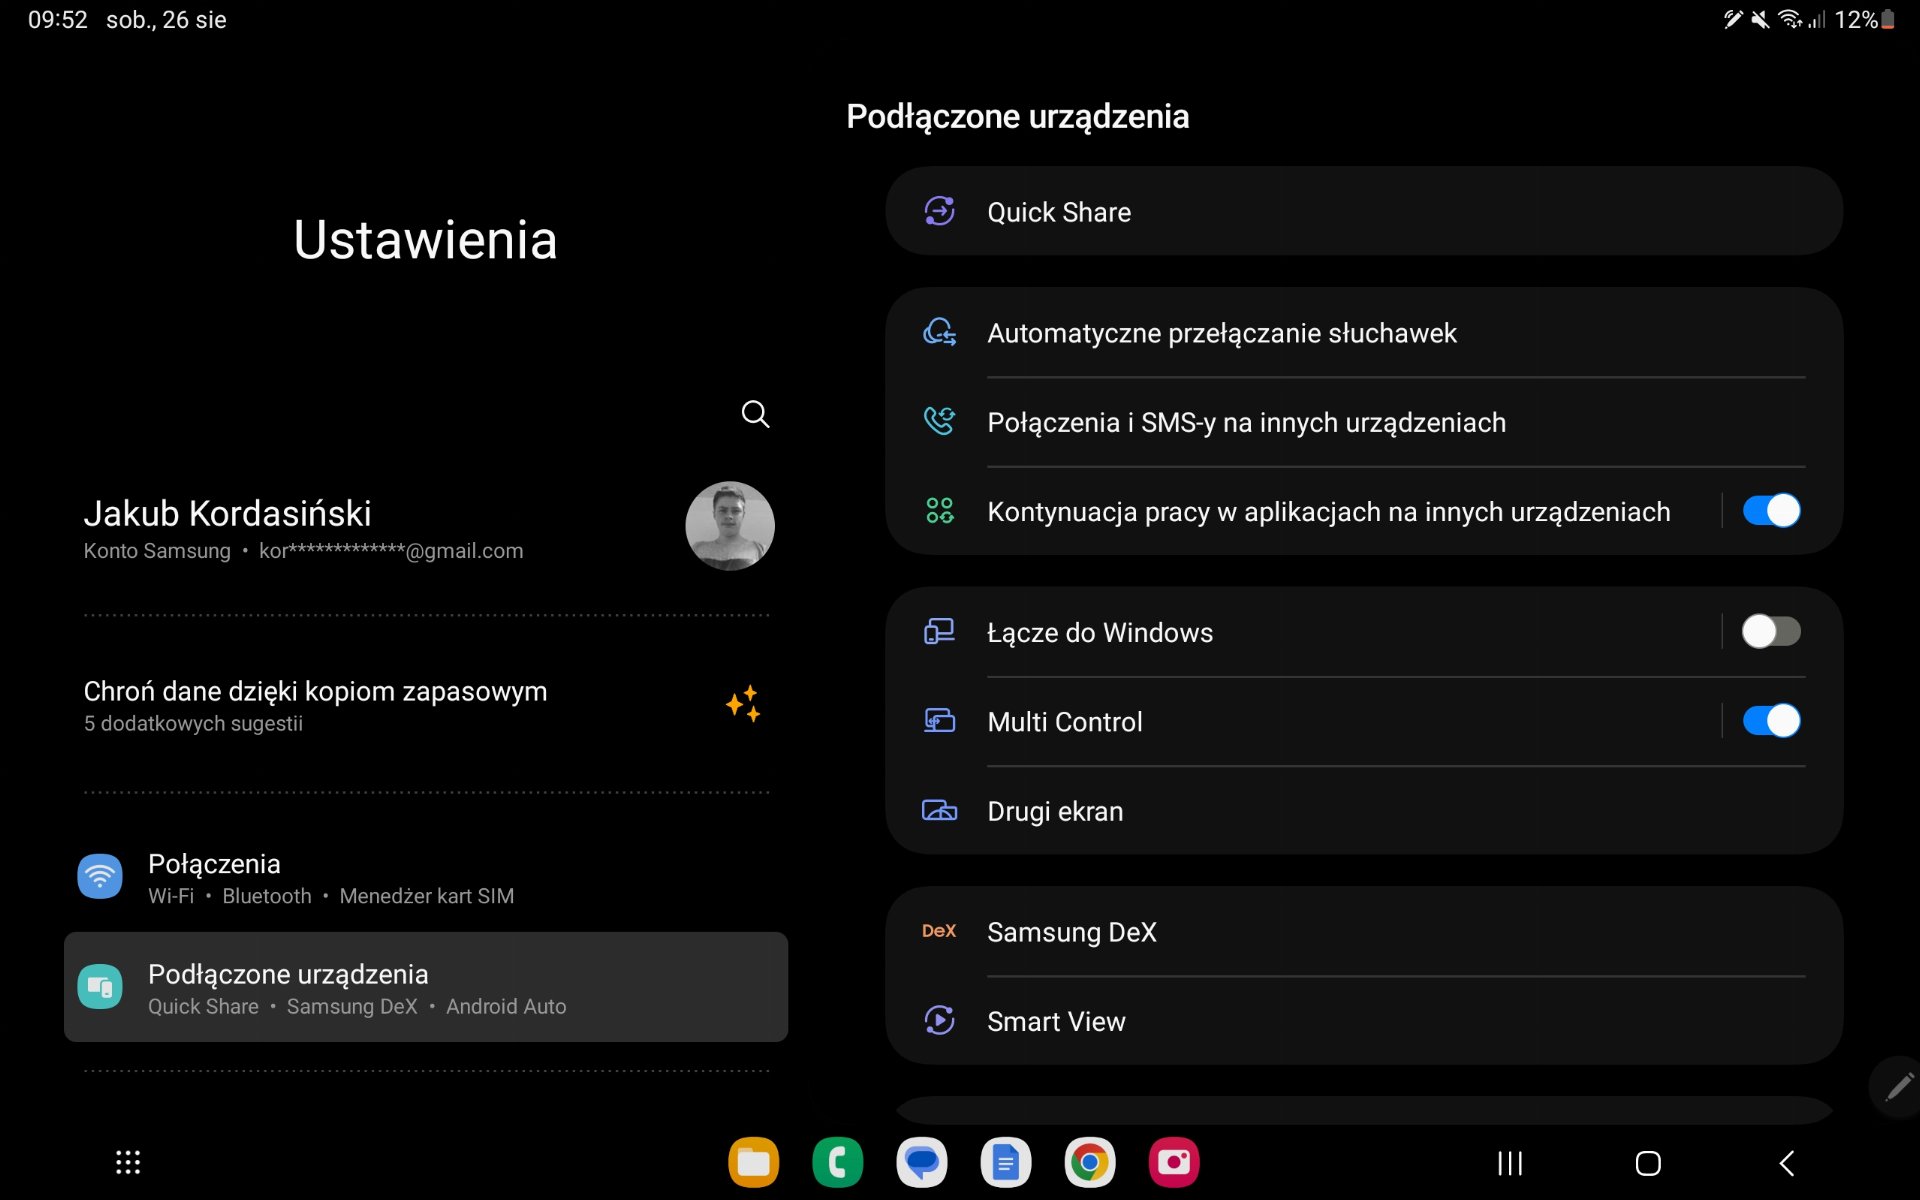Tap the profile photo avatar
Screen dimensions: 1920x1200
730,526
